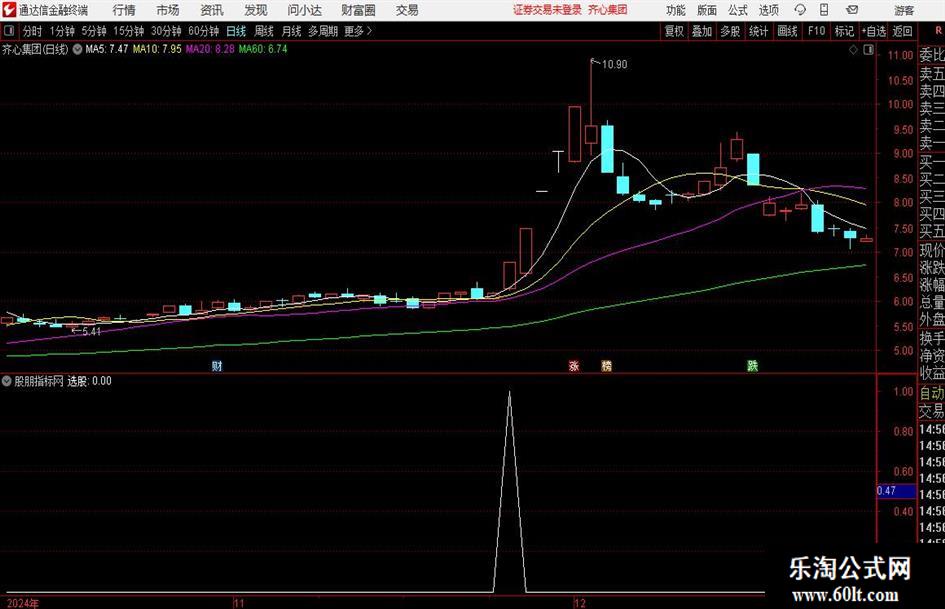
Task: Open F10 company info
Action: tap(817, 31)
